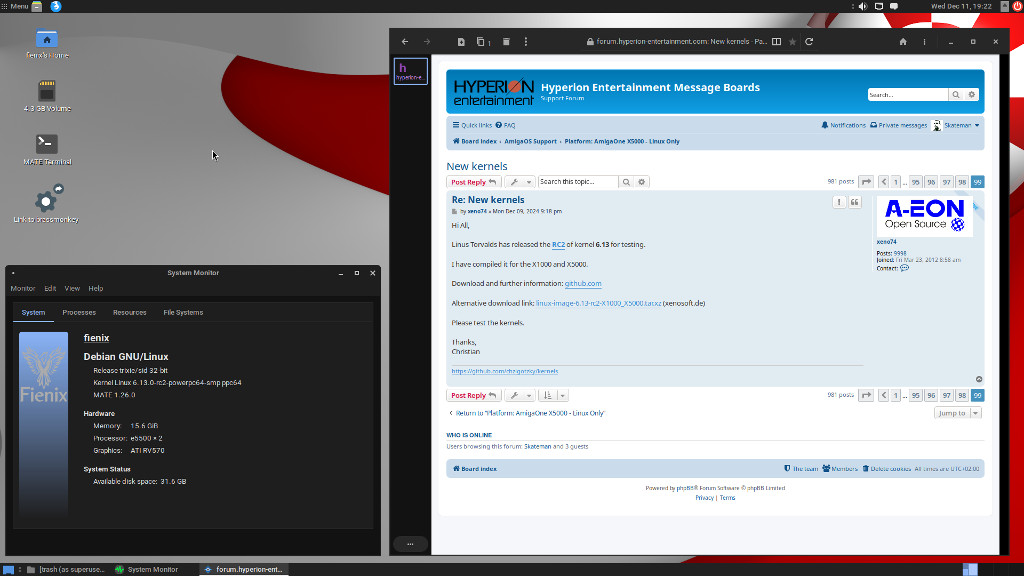
Task: Go to page 98 in top pagination
Action: point(962,182)
